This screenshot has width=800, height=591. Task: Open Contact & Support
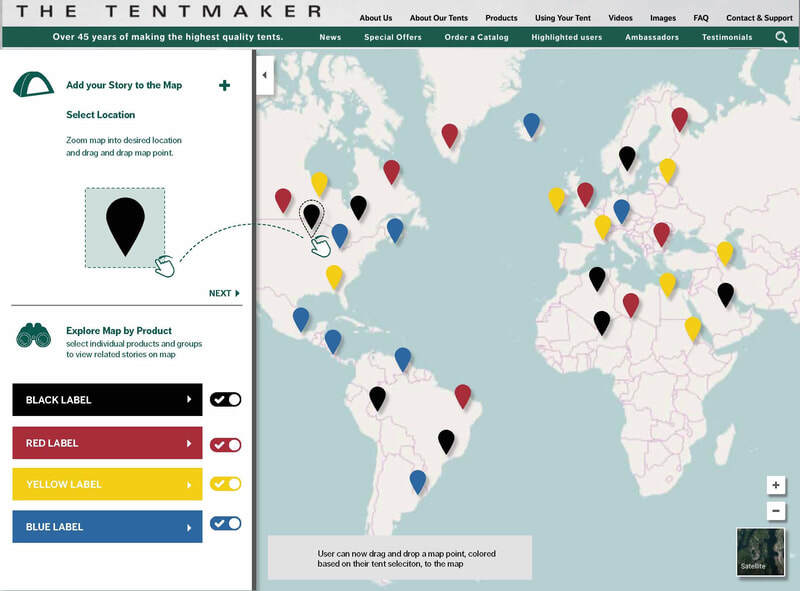coord(759,18)
